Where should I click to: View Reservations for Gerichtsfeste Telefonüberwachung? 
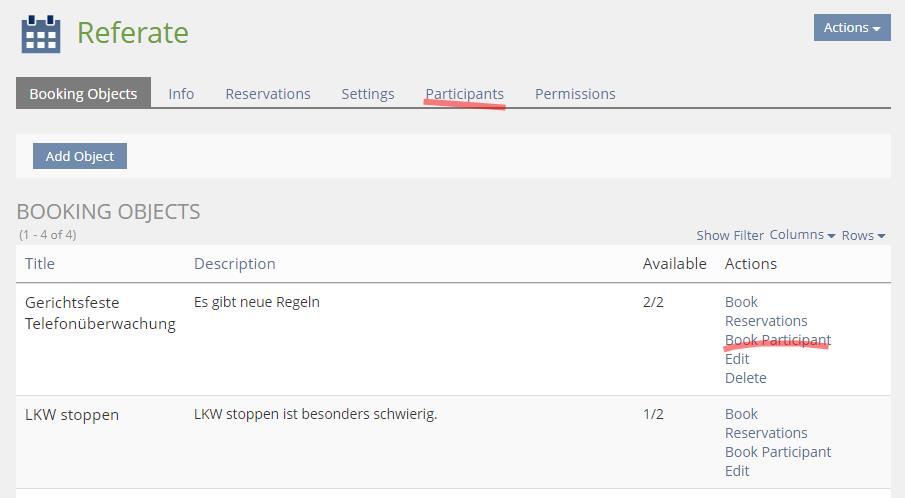[766, 321]
